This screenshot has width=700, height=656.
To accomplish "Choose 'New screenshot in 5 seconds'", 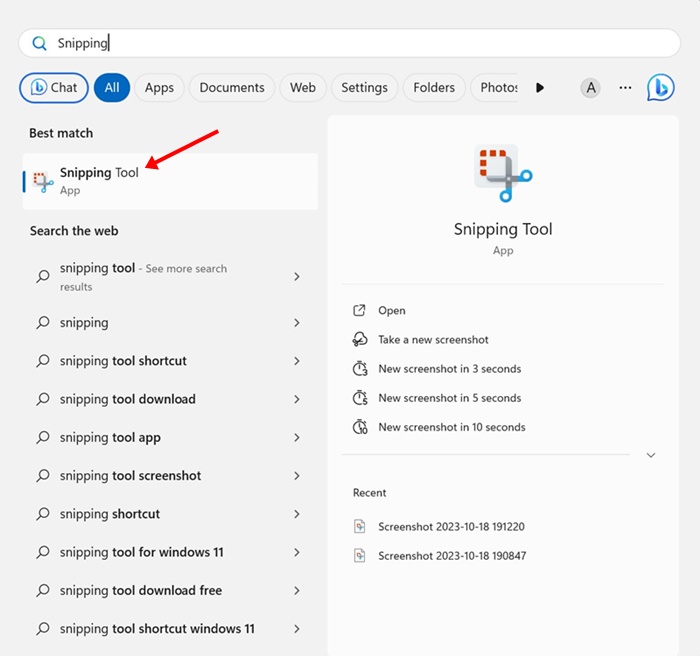I will pos(449,398).
